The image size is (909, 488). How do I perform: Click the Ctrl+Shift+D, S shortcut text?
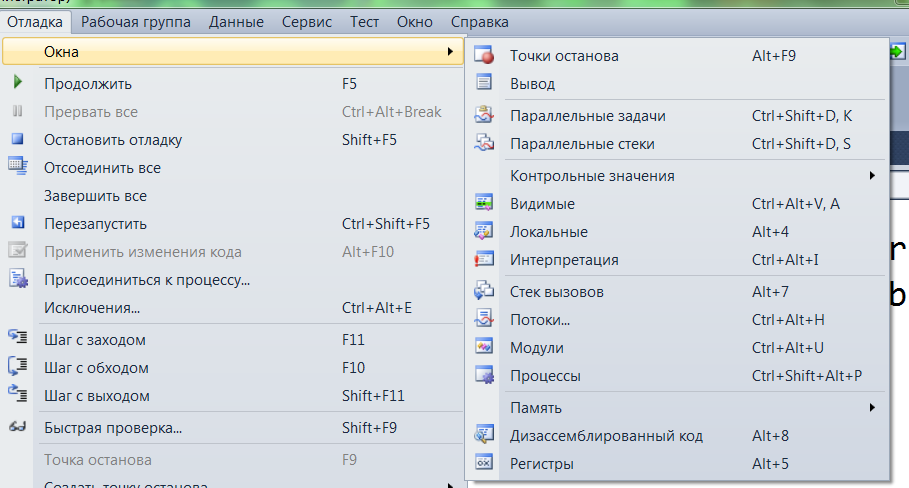(801, 144)
